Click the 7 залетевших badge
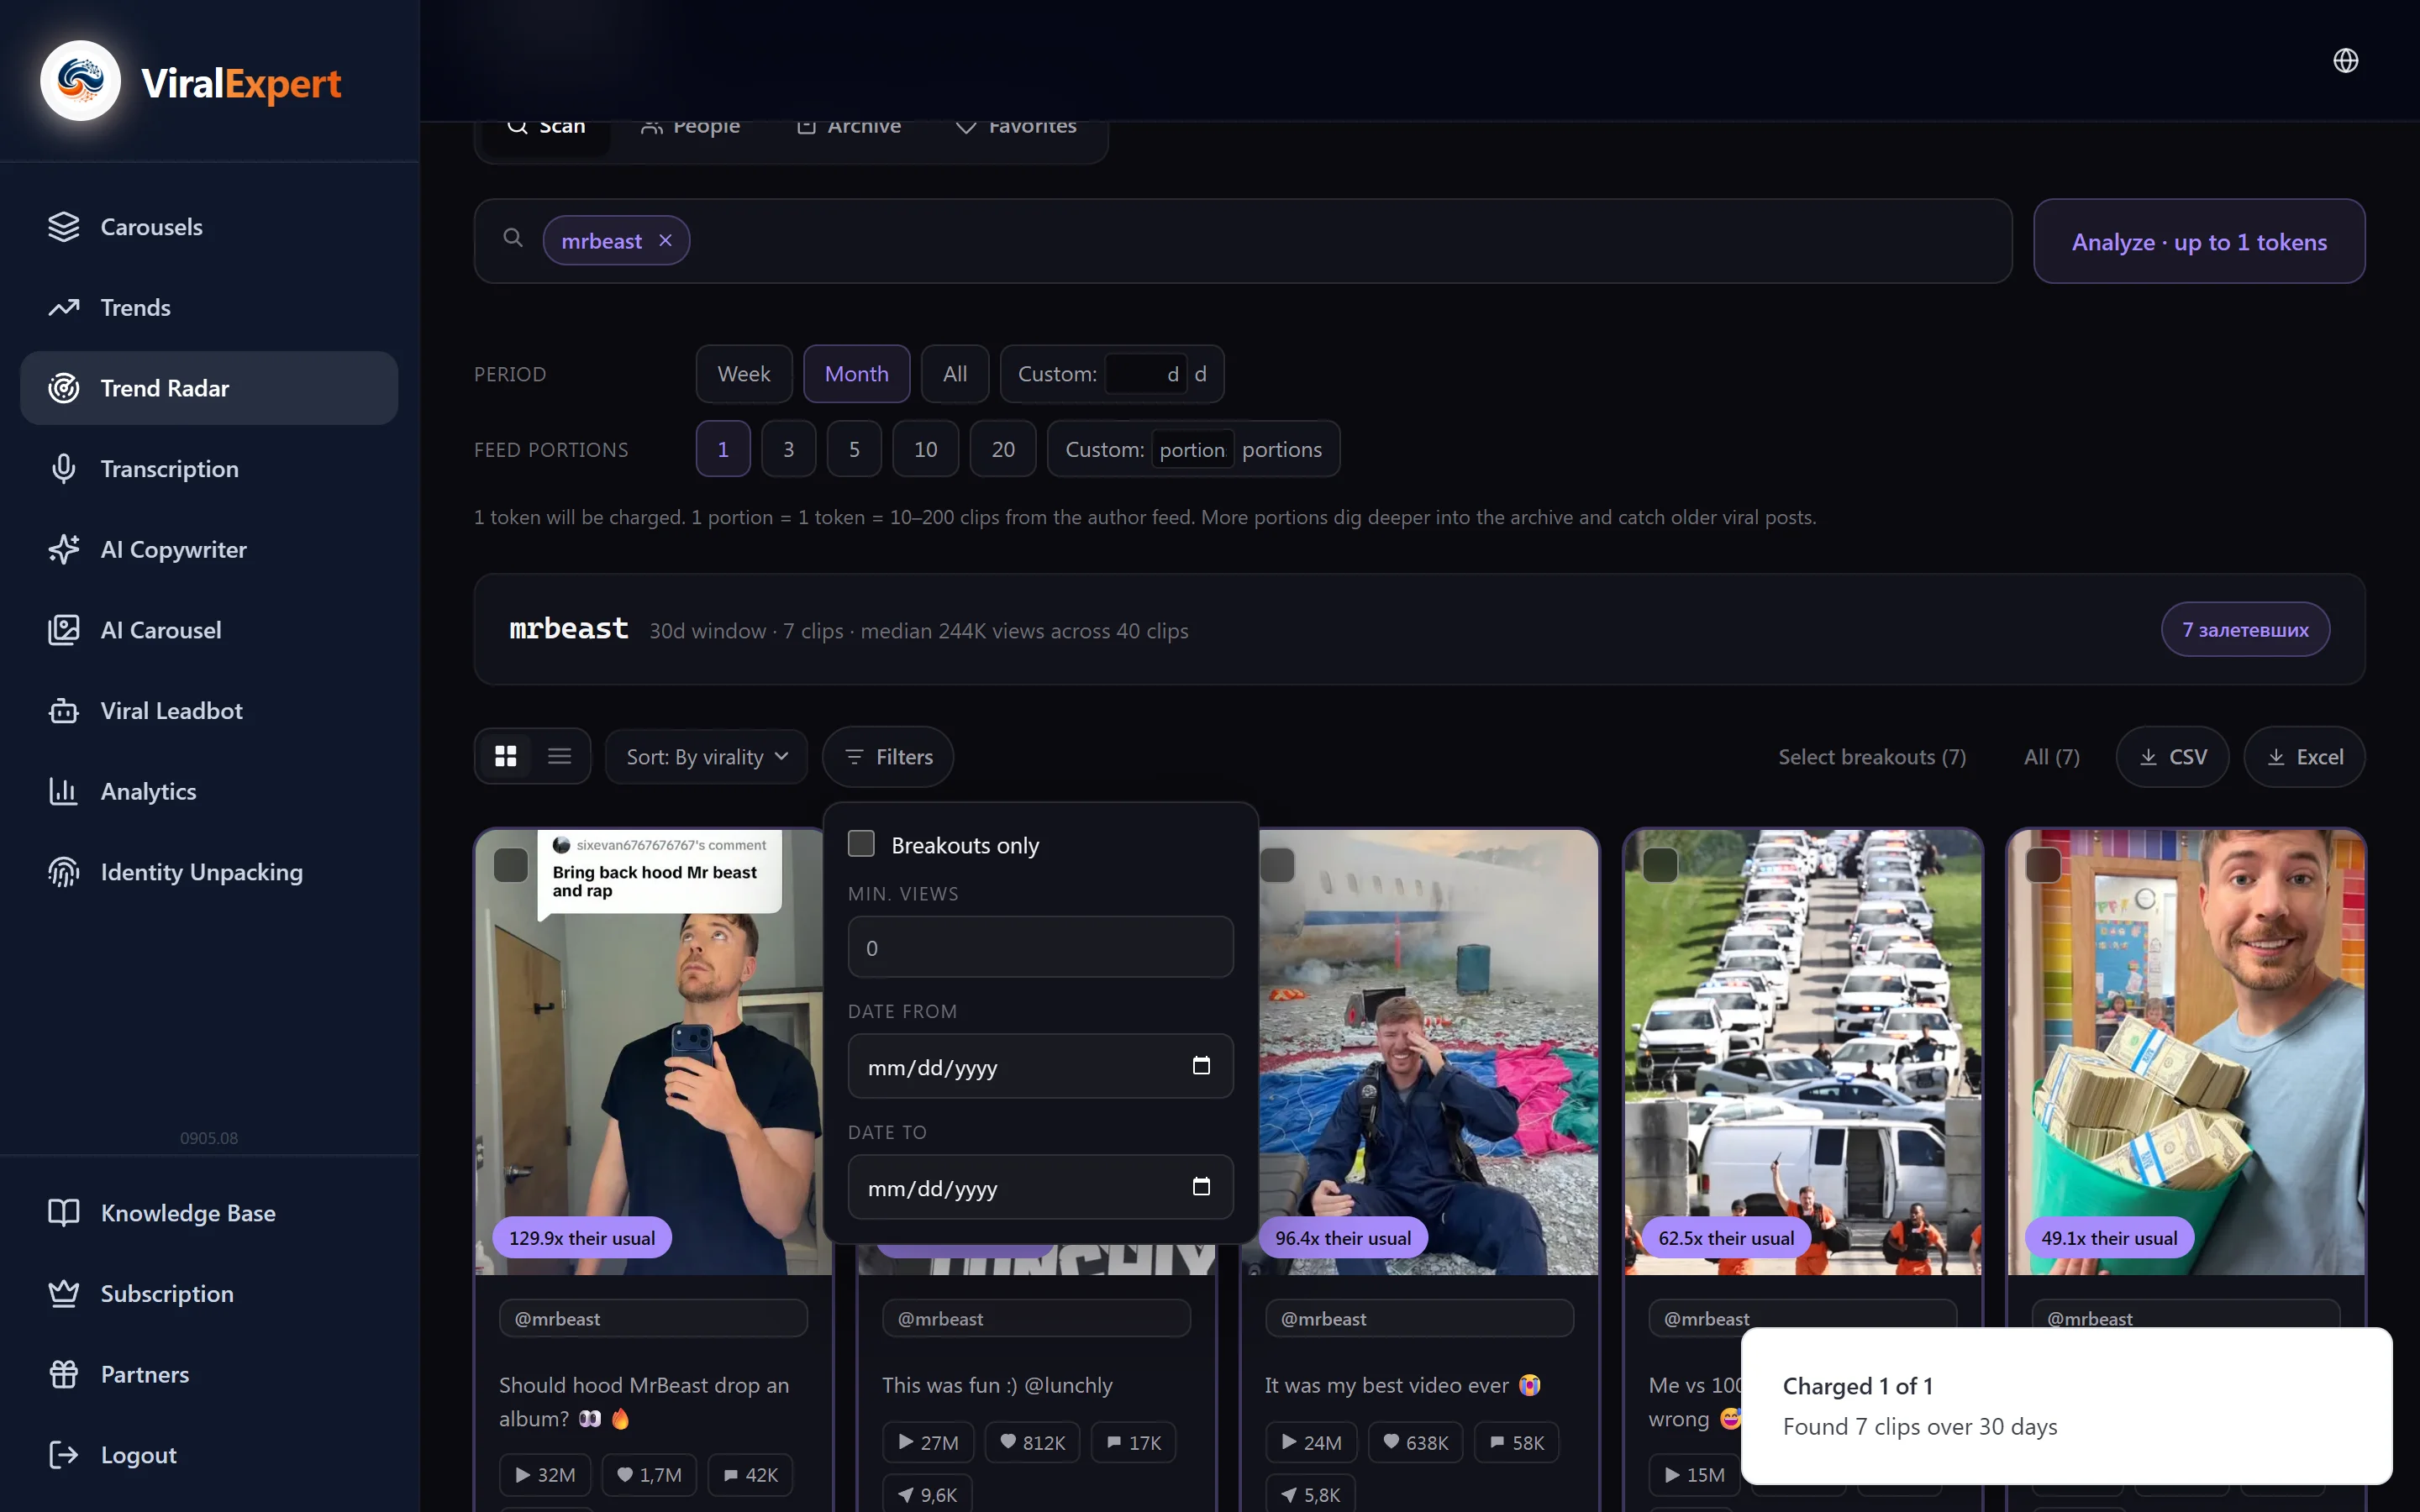The height and width of the screenshot is (1512, 2420). (x=2245, y=630)
